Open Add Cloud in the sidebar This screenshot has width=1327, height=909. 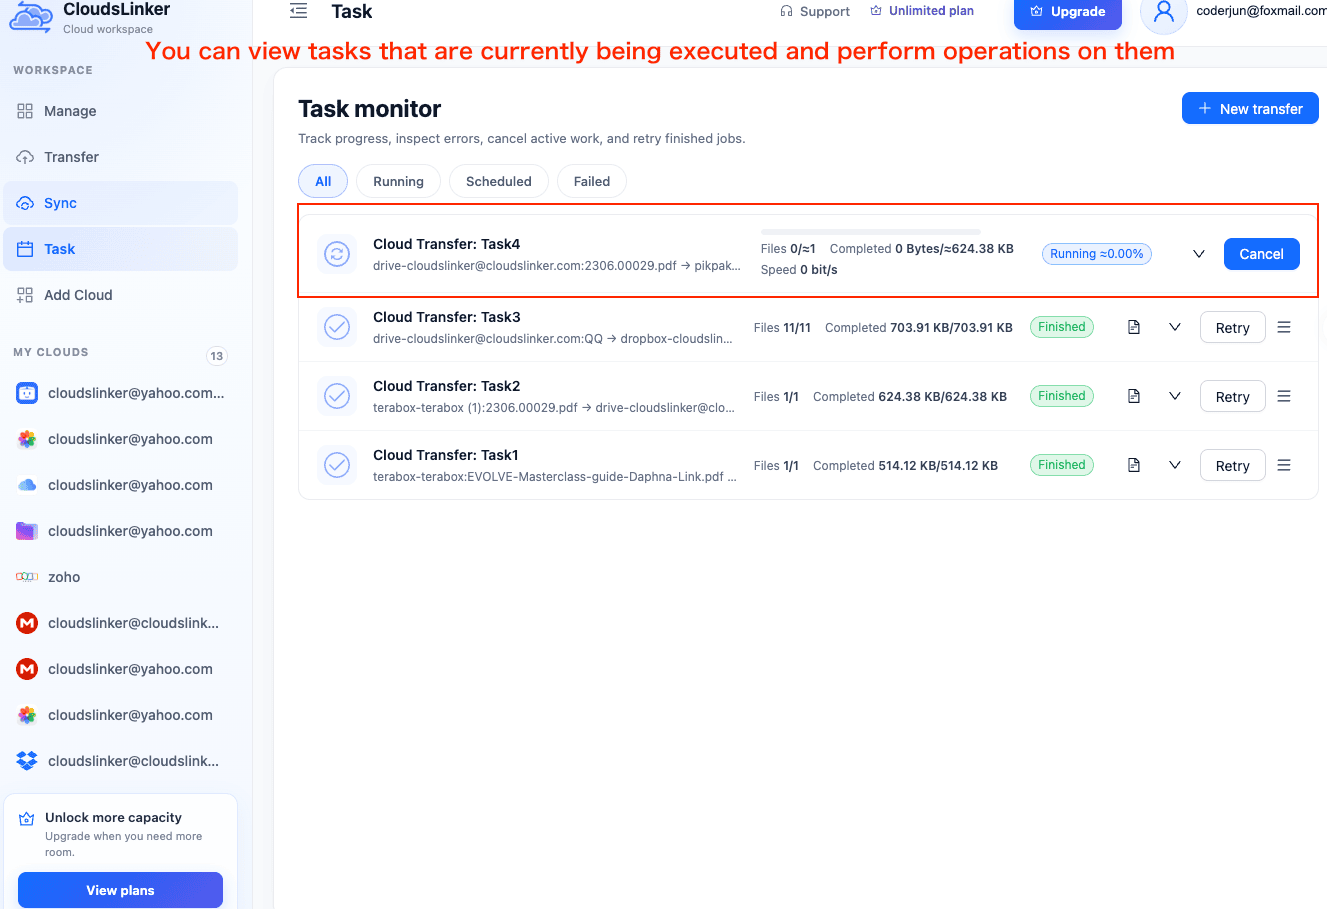coord(120,295)
